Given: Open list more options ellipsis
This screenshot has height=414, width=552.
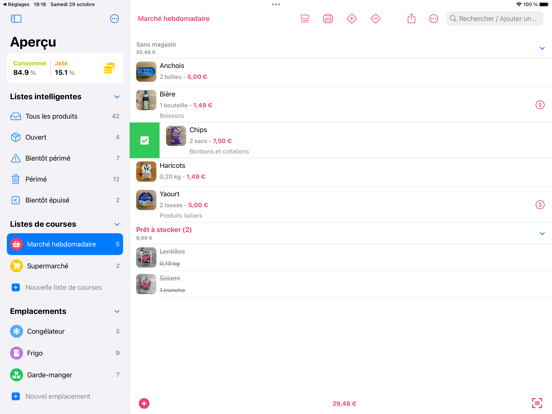Looking at the screenshot, I should click(x=433, y=19).
